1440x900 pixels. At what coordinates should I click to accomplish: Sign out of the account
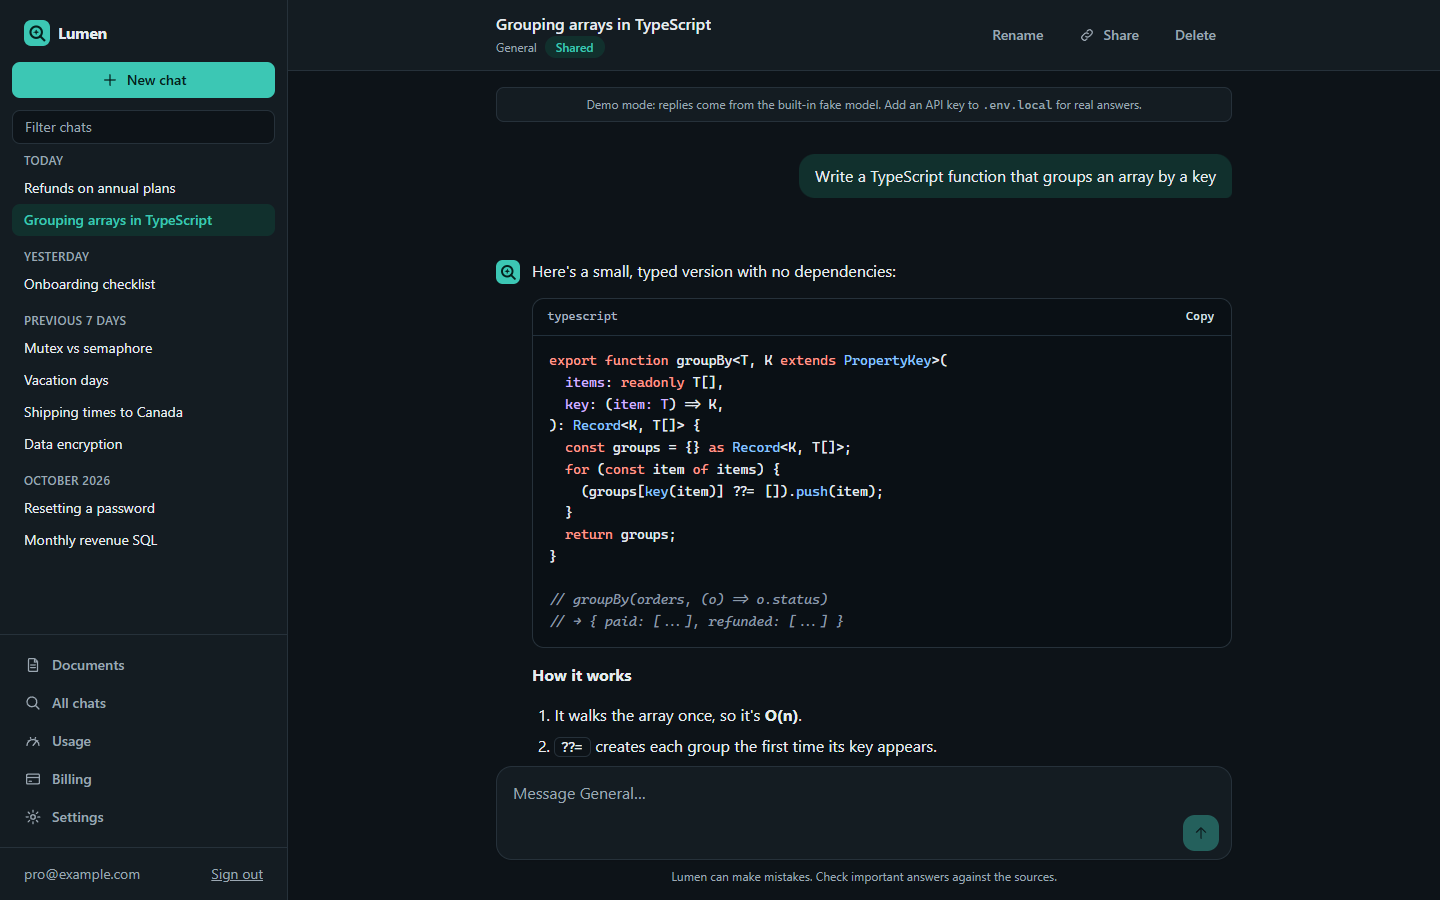(237, 874)
